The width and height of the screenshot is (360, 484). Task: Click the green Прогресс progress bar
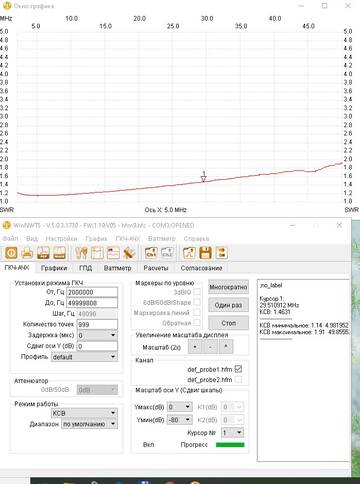pos(230,445)
